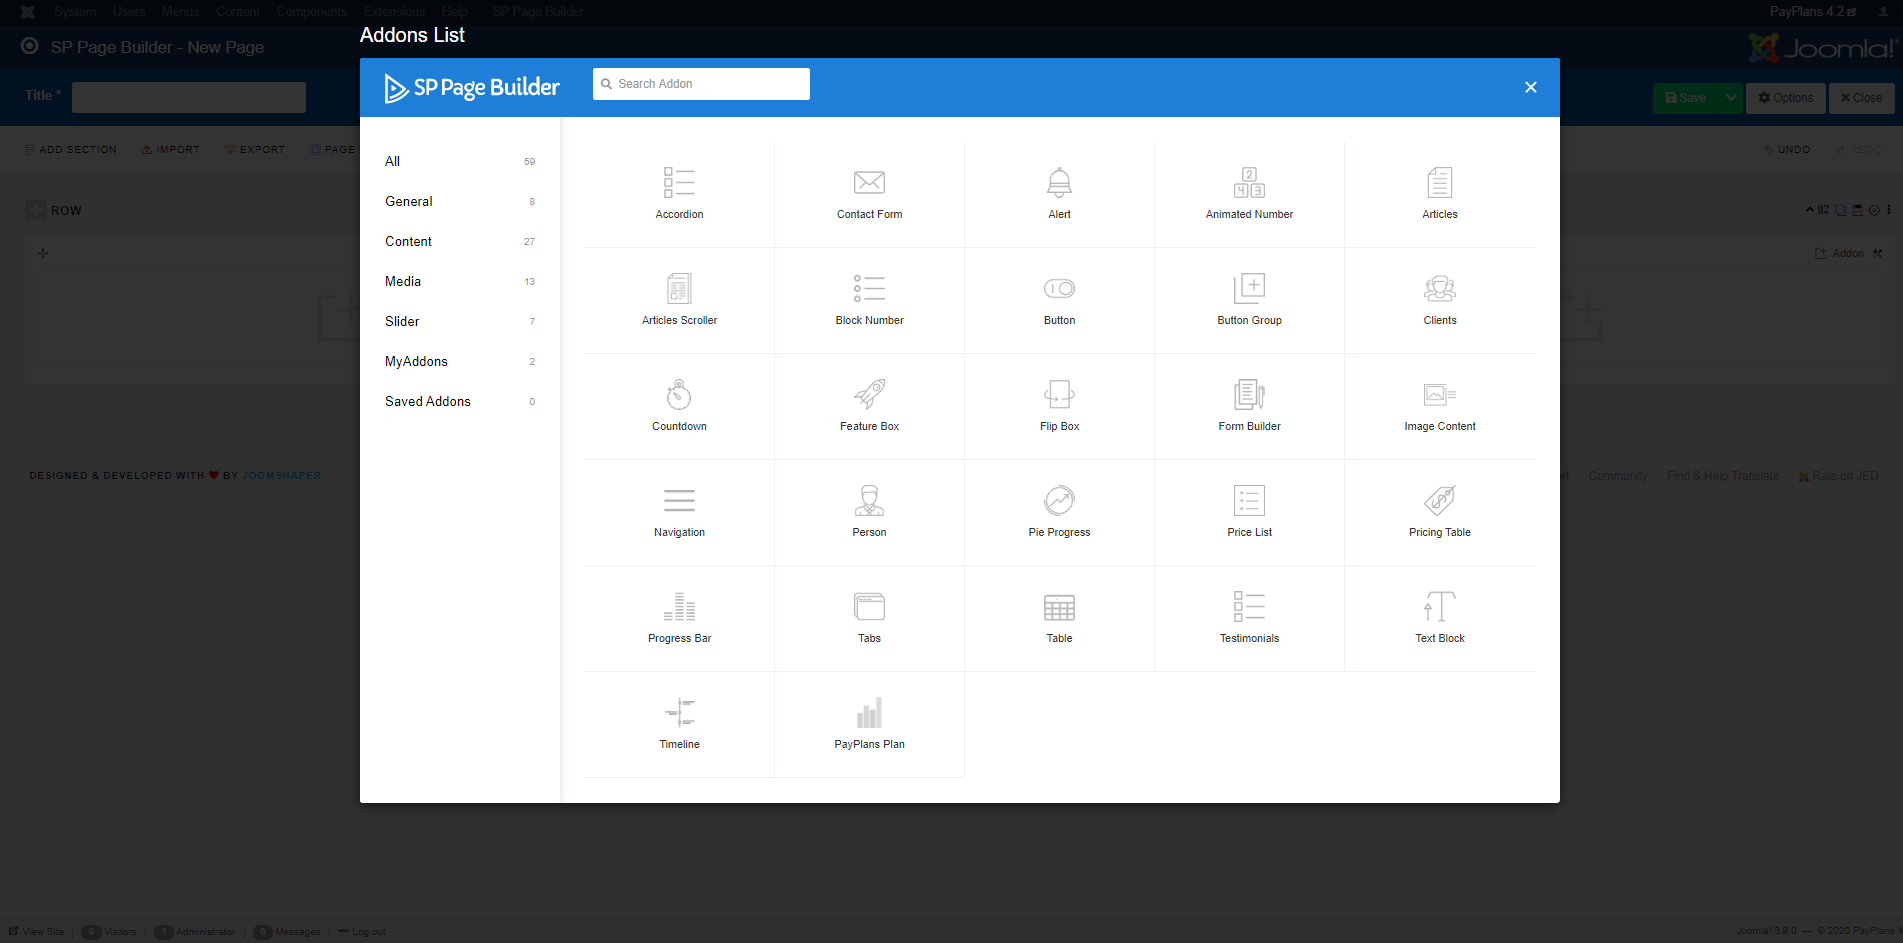Choose the Tabs addon
1903x943 pixels.
point(869,619)
